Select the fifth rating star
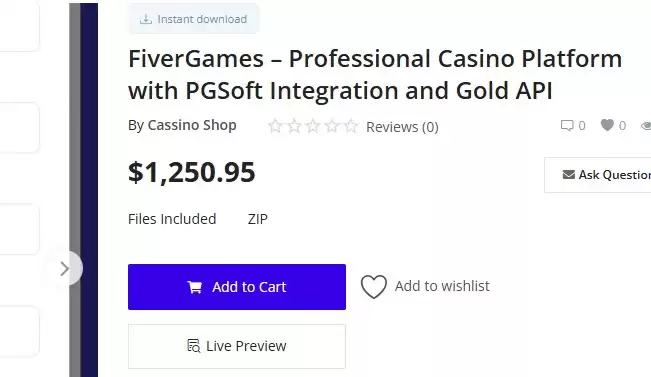Image resolution: width=651 pixels, height=377 pixels. 351,126
